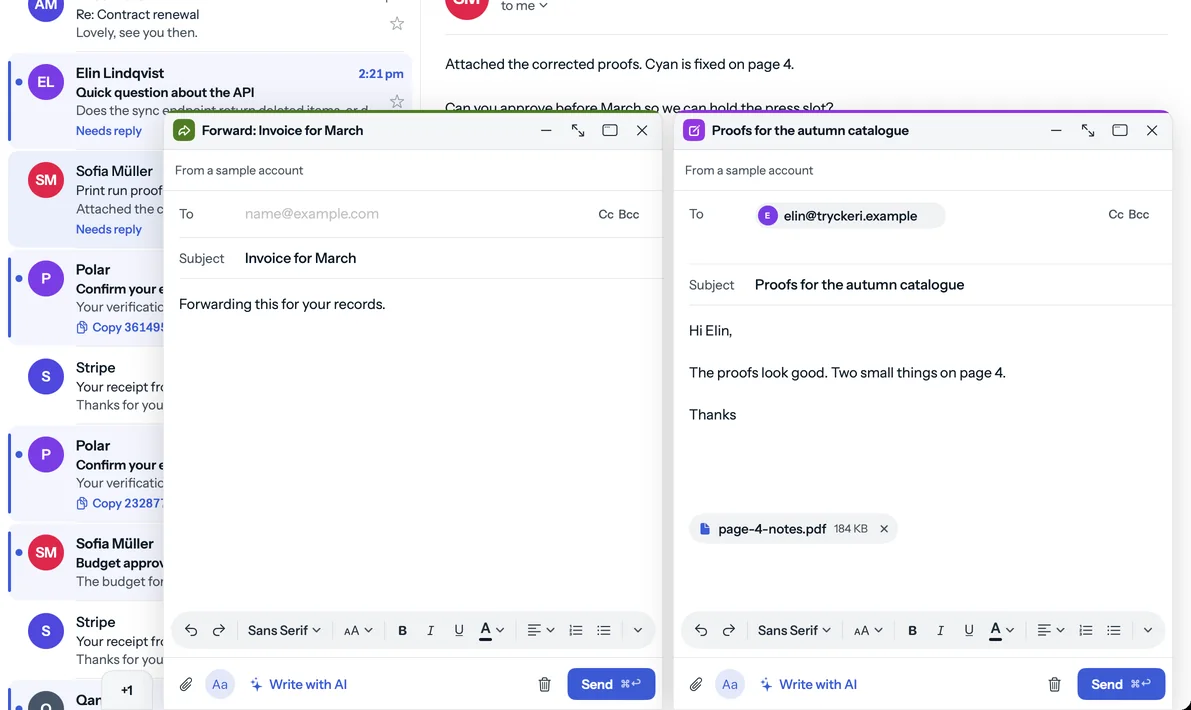Toggle bold in Proofs for the autumn catalogue composer
The image size is (1191, 710).
tap(912, 630)
